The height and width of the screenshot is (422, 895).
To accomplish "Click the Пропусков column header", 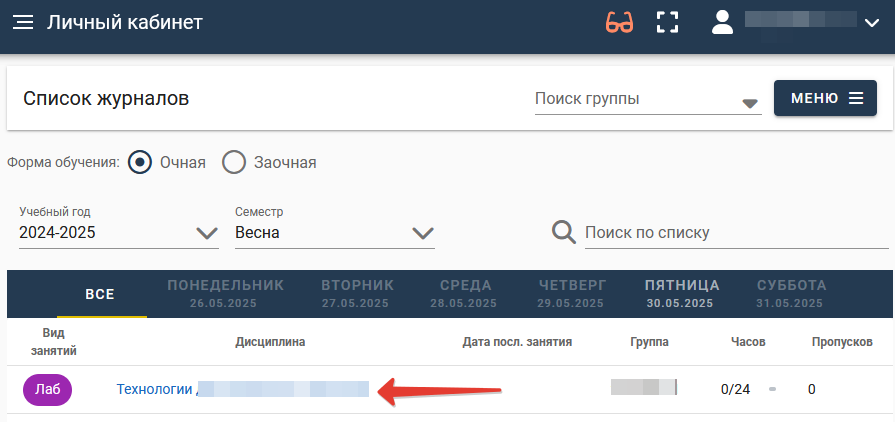I will click(842, 342).
